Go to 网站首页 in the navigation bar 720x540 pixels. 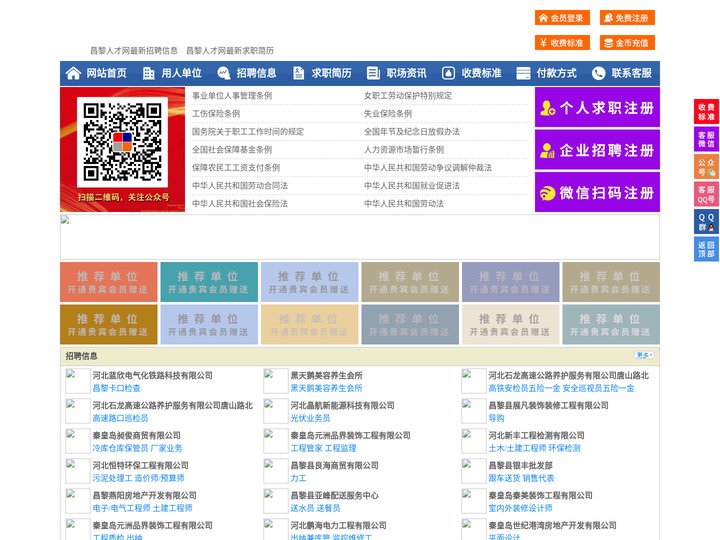(107, 73)
